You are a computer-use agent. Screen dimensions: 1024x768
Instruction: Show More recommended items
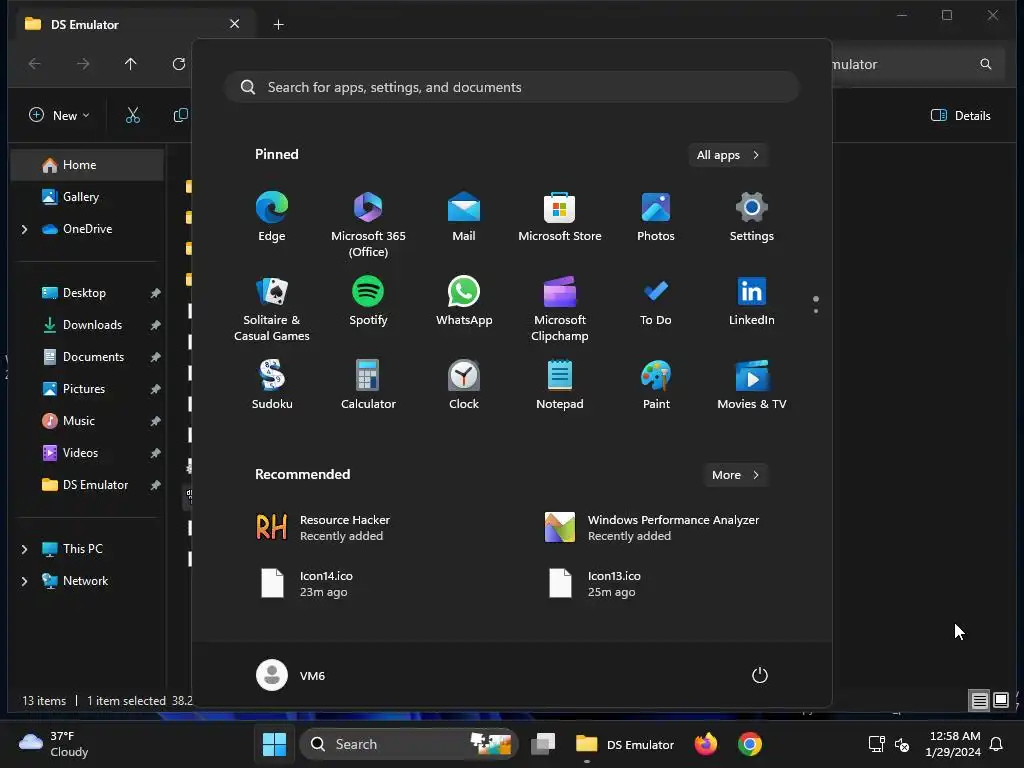pos(735,475)
